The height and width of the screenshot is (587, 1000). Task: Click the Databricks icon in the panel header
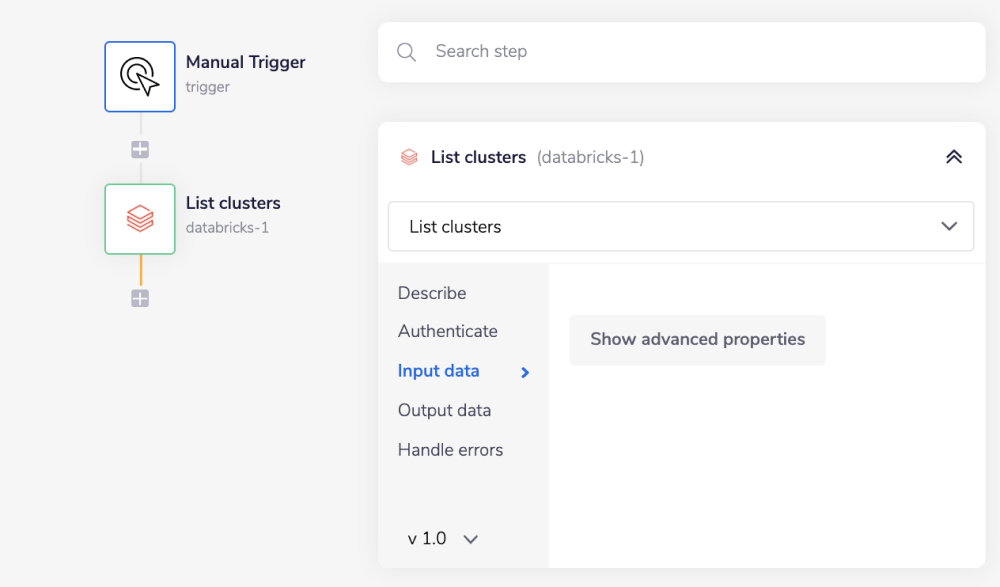(x=409, y=157)
